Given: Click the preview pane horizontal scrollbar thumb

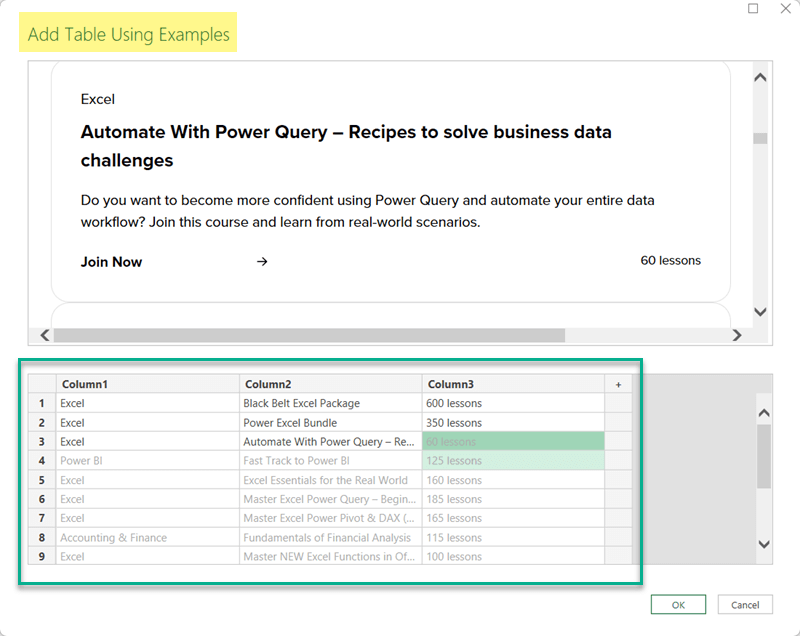Looking at the screenshot, I should [x=309, y=335].
